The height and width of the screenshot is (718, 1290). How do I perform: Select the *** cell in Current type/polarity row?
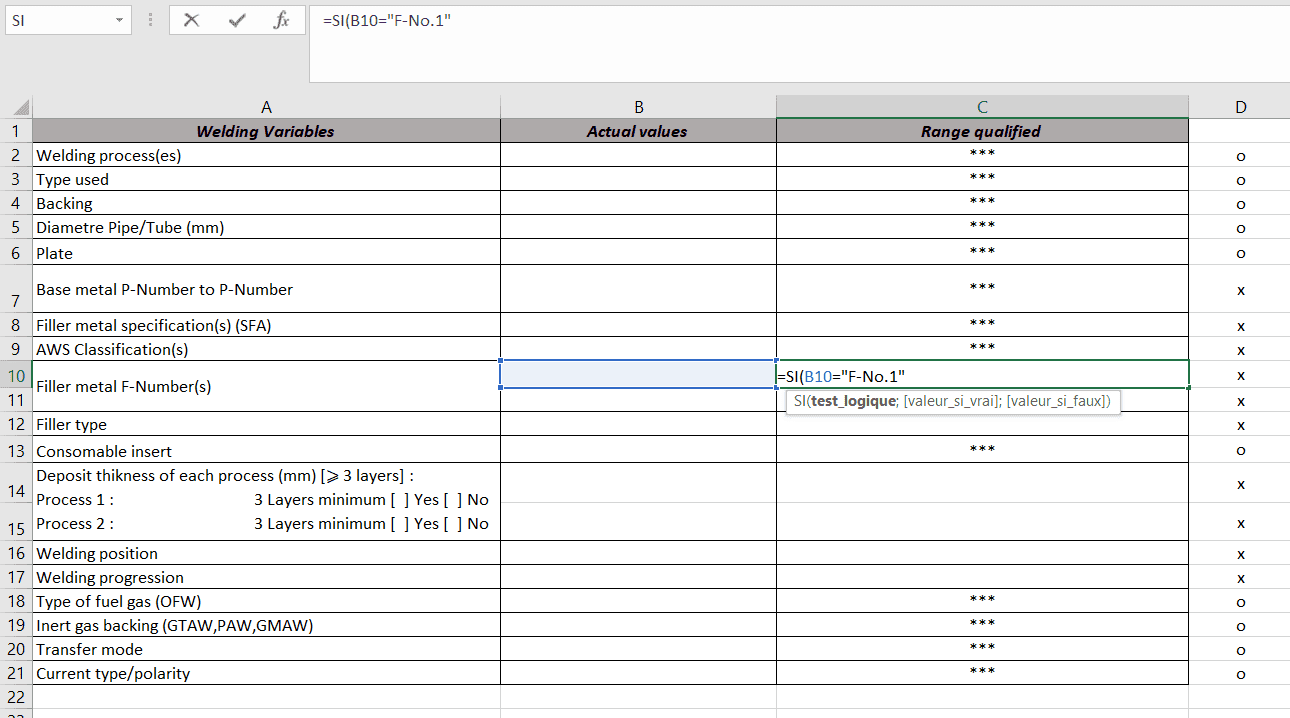tap(982, 673)
